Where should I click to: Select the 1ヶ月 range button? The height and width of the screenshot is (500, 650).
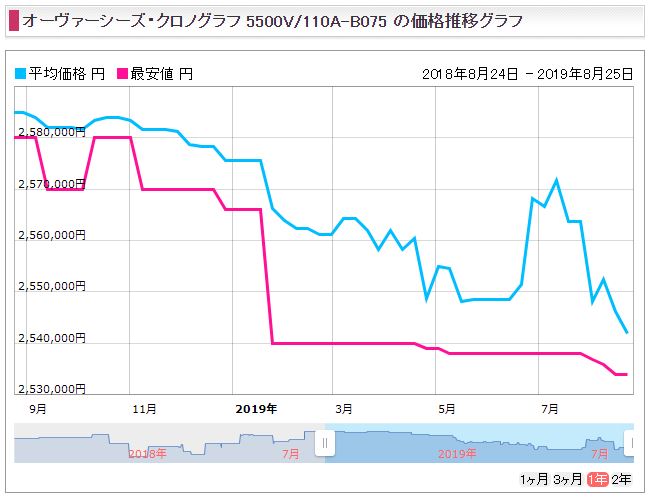534,480
